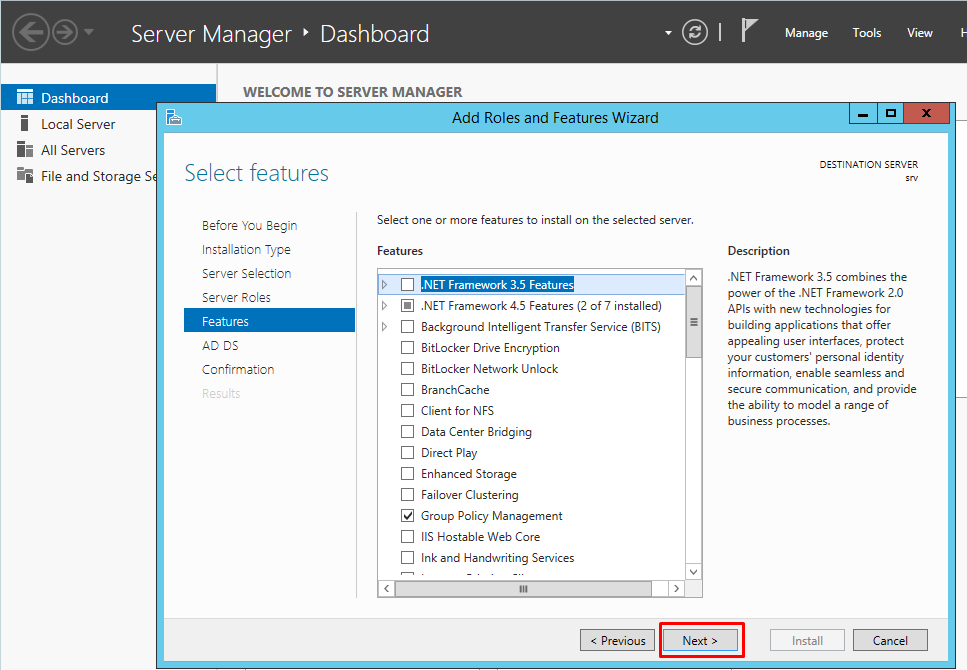Expand .NET Framework 3.5 Features node
The image size is (967, 670).
[385, 284]
